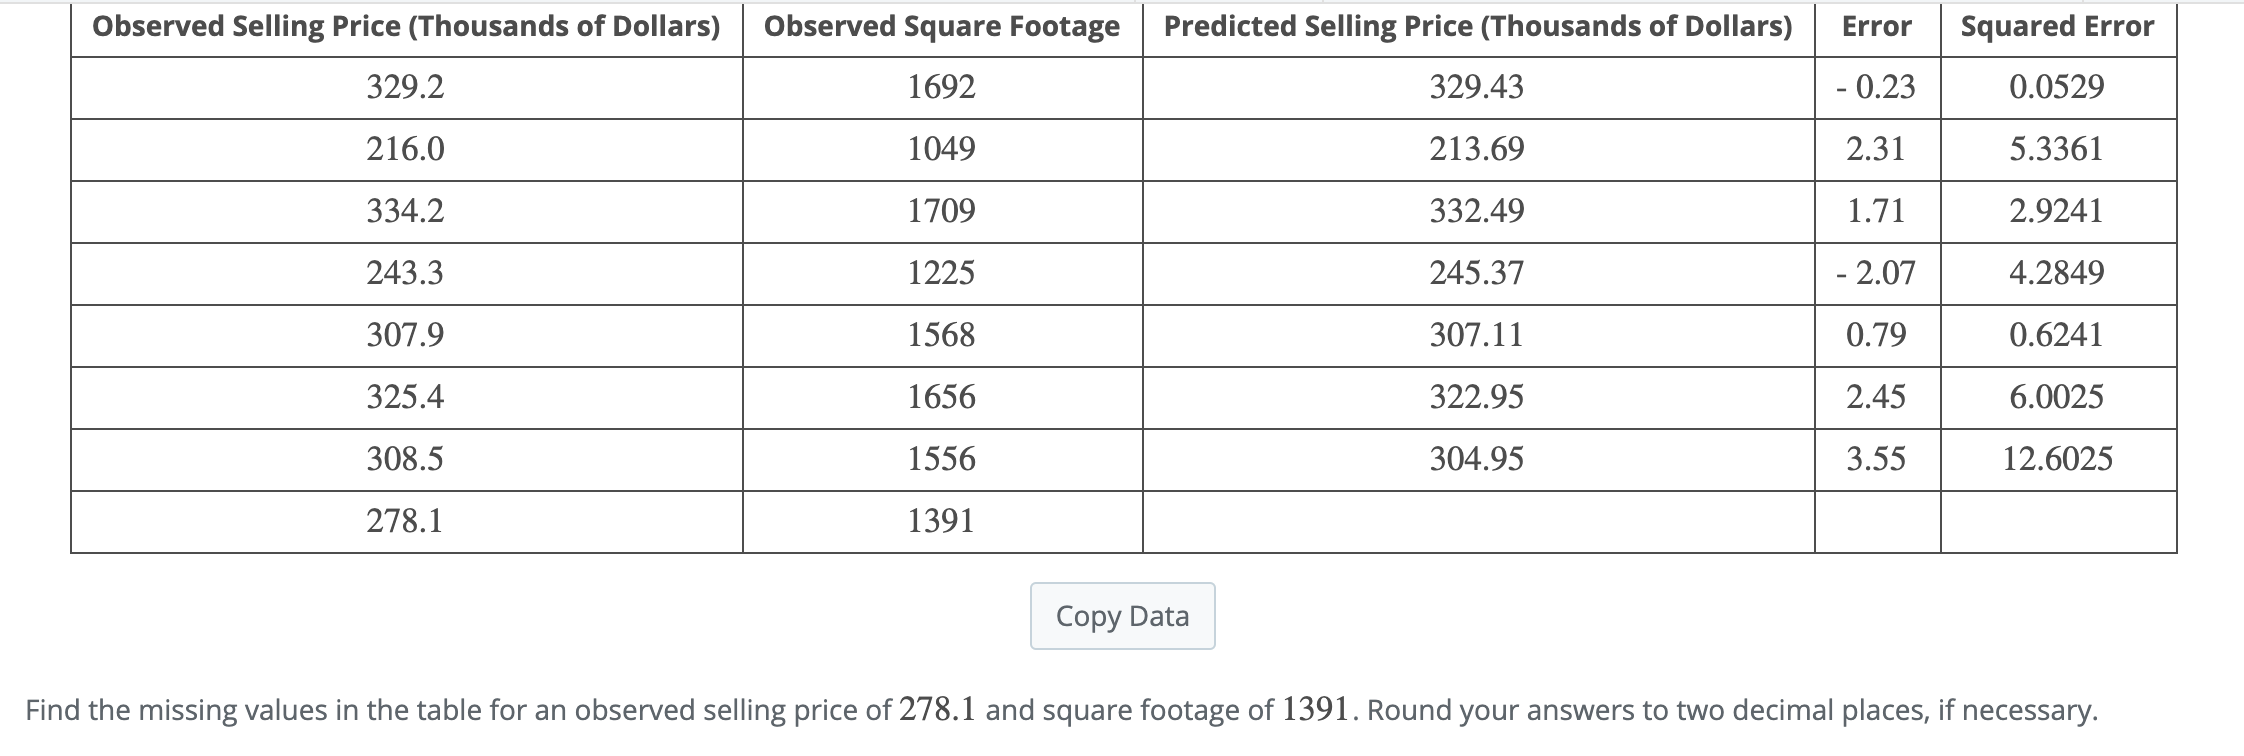The image size is (2244, 756).
Task: Click the observed price cell 329.2
Action: pos(405,88)
